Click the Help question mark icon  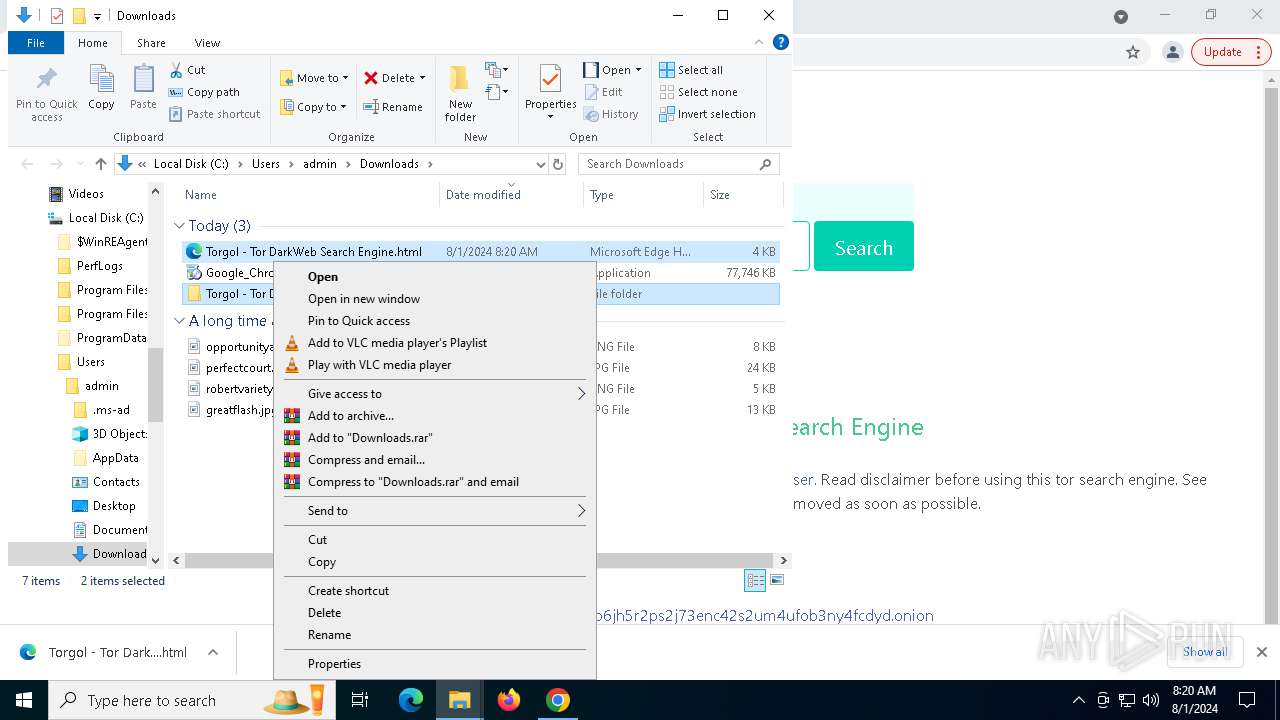coord(781,42)
